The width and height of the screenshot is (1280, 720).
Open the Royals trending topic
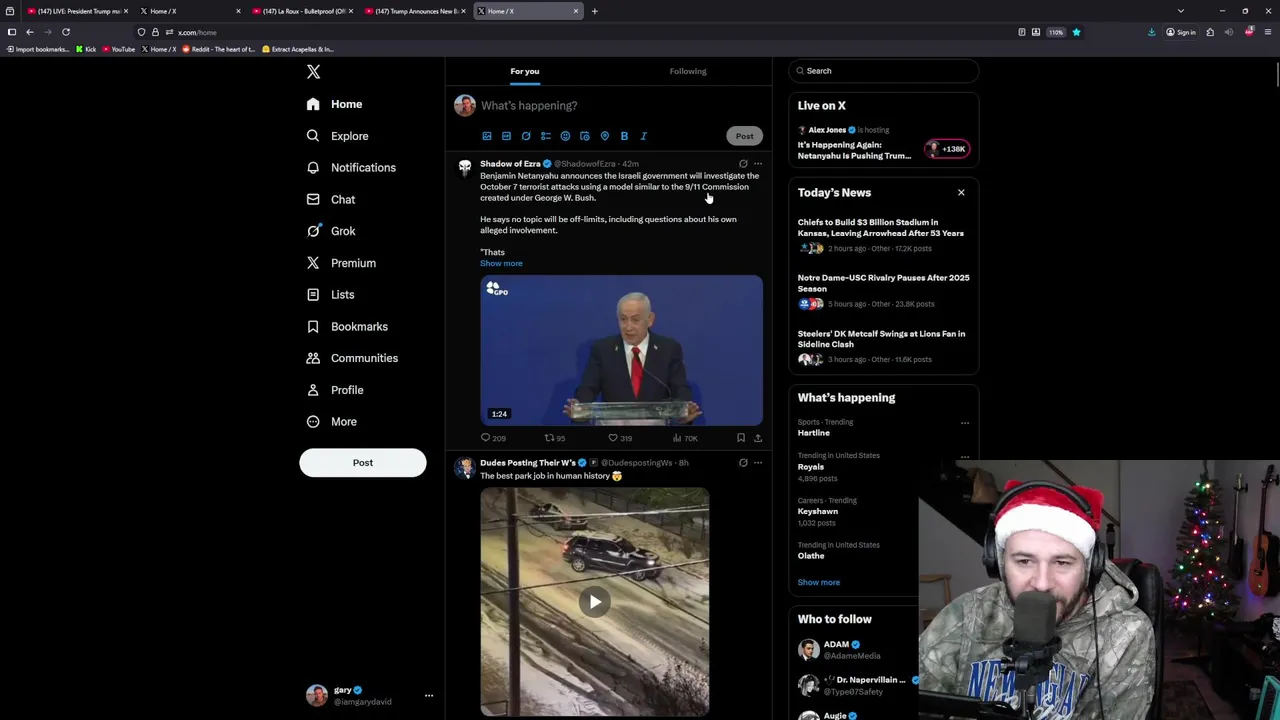(x=811, y=467)
